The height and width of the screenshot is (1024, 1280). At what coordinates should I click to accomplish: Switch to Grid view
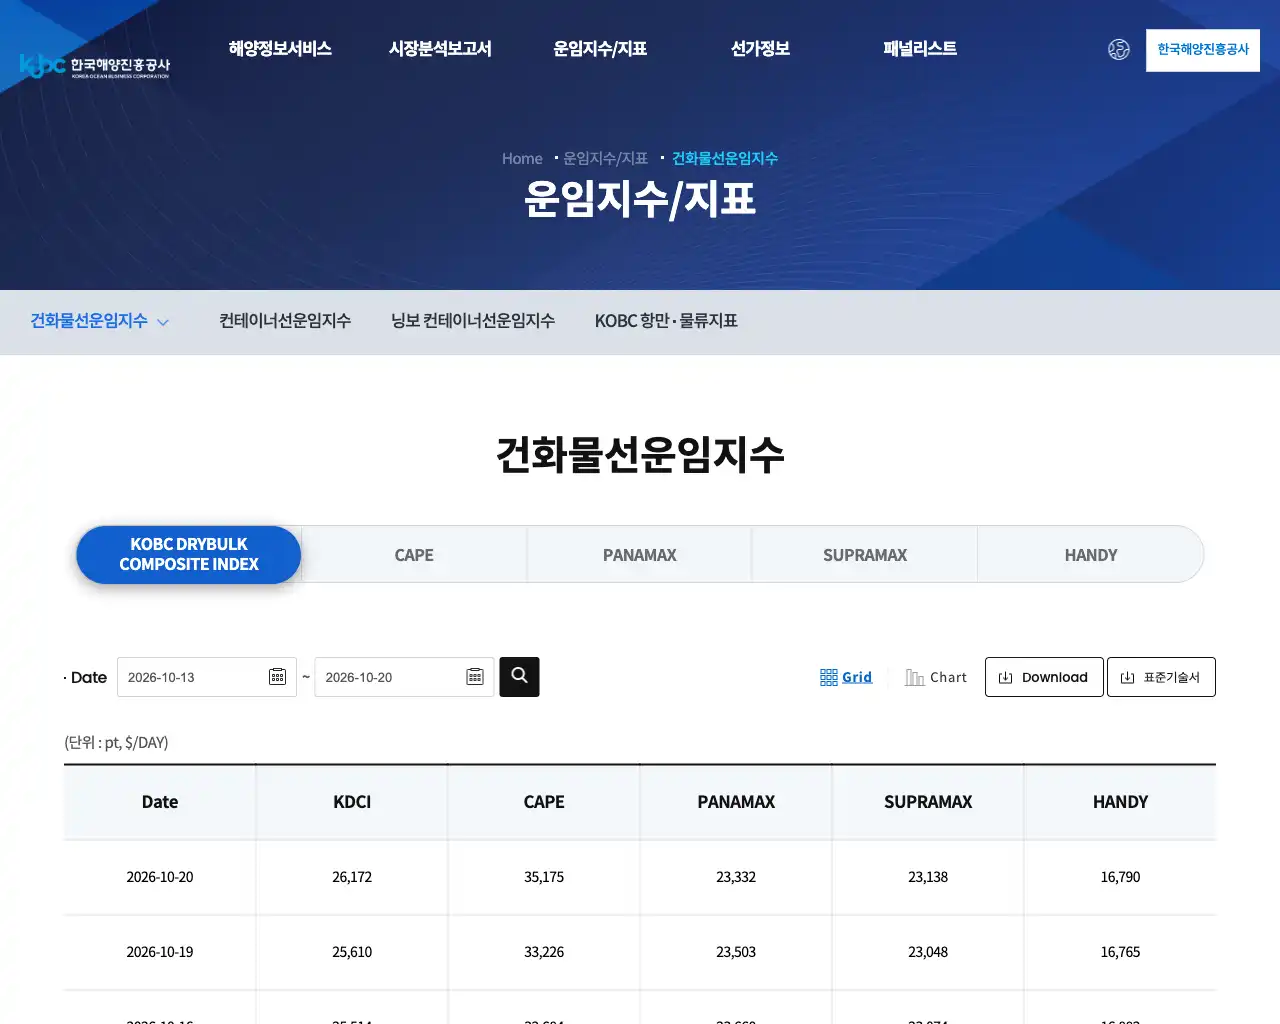[846, 677]
